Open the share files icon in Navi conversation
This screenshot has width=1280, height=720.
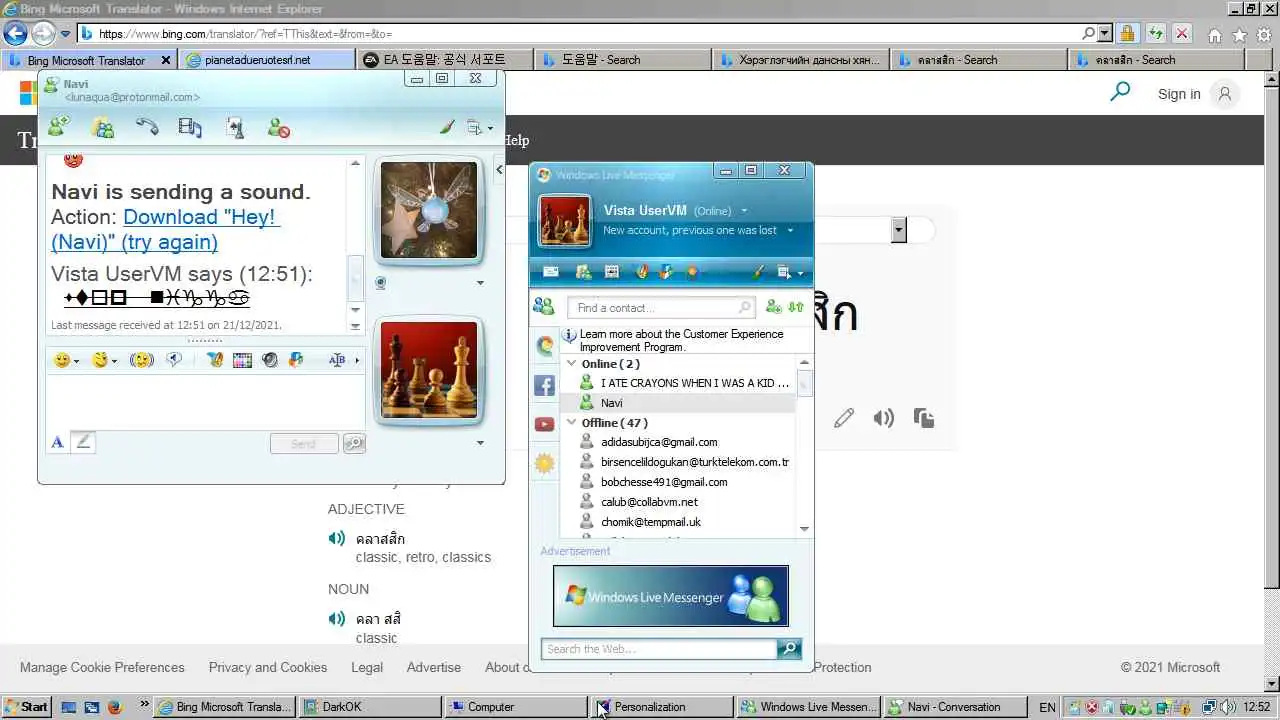coord(102,127)
